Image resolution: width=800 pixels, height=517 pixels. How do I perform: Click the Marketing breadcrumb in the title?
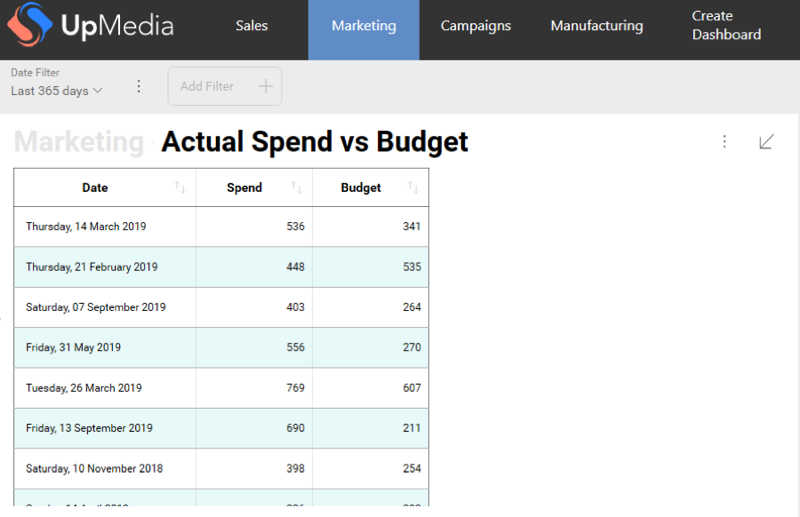click(79, 142)
